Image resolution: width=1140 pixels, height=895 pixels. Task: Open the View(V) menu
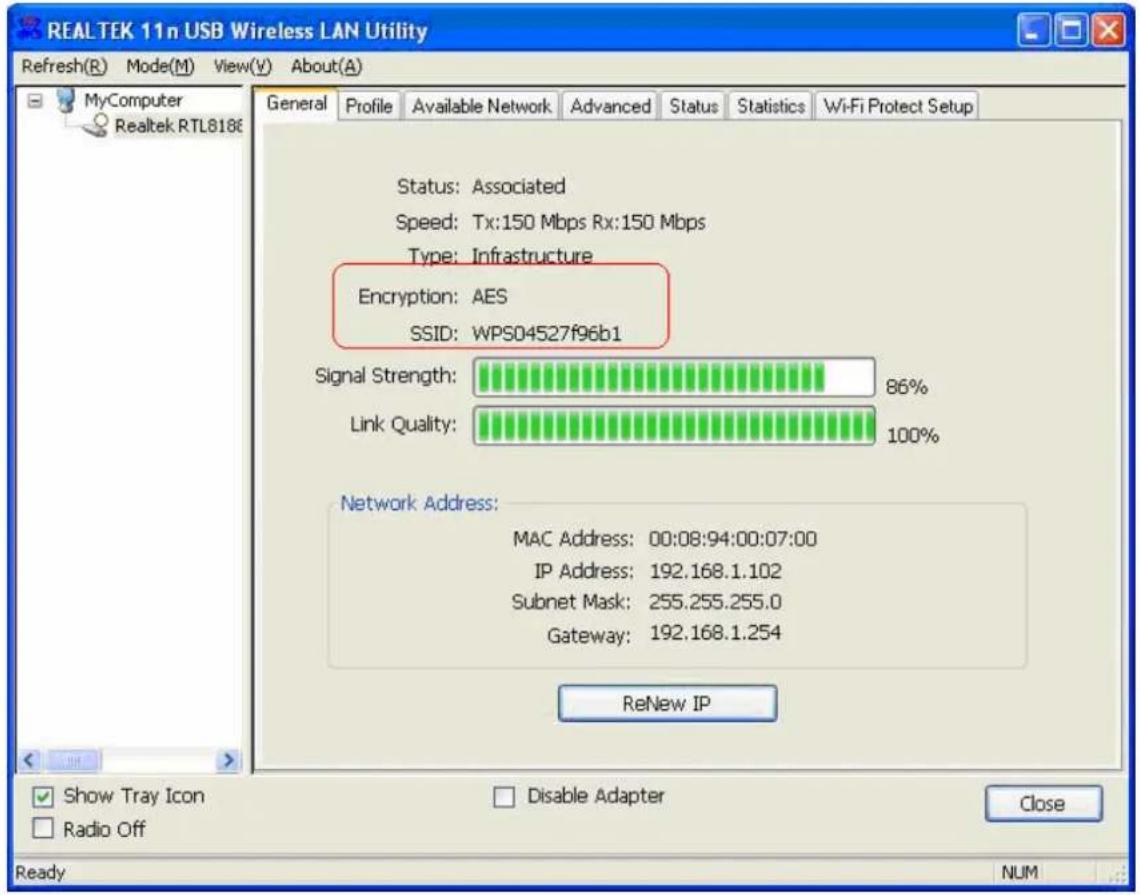[242, 66]
